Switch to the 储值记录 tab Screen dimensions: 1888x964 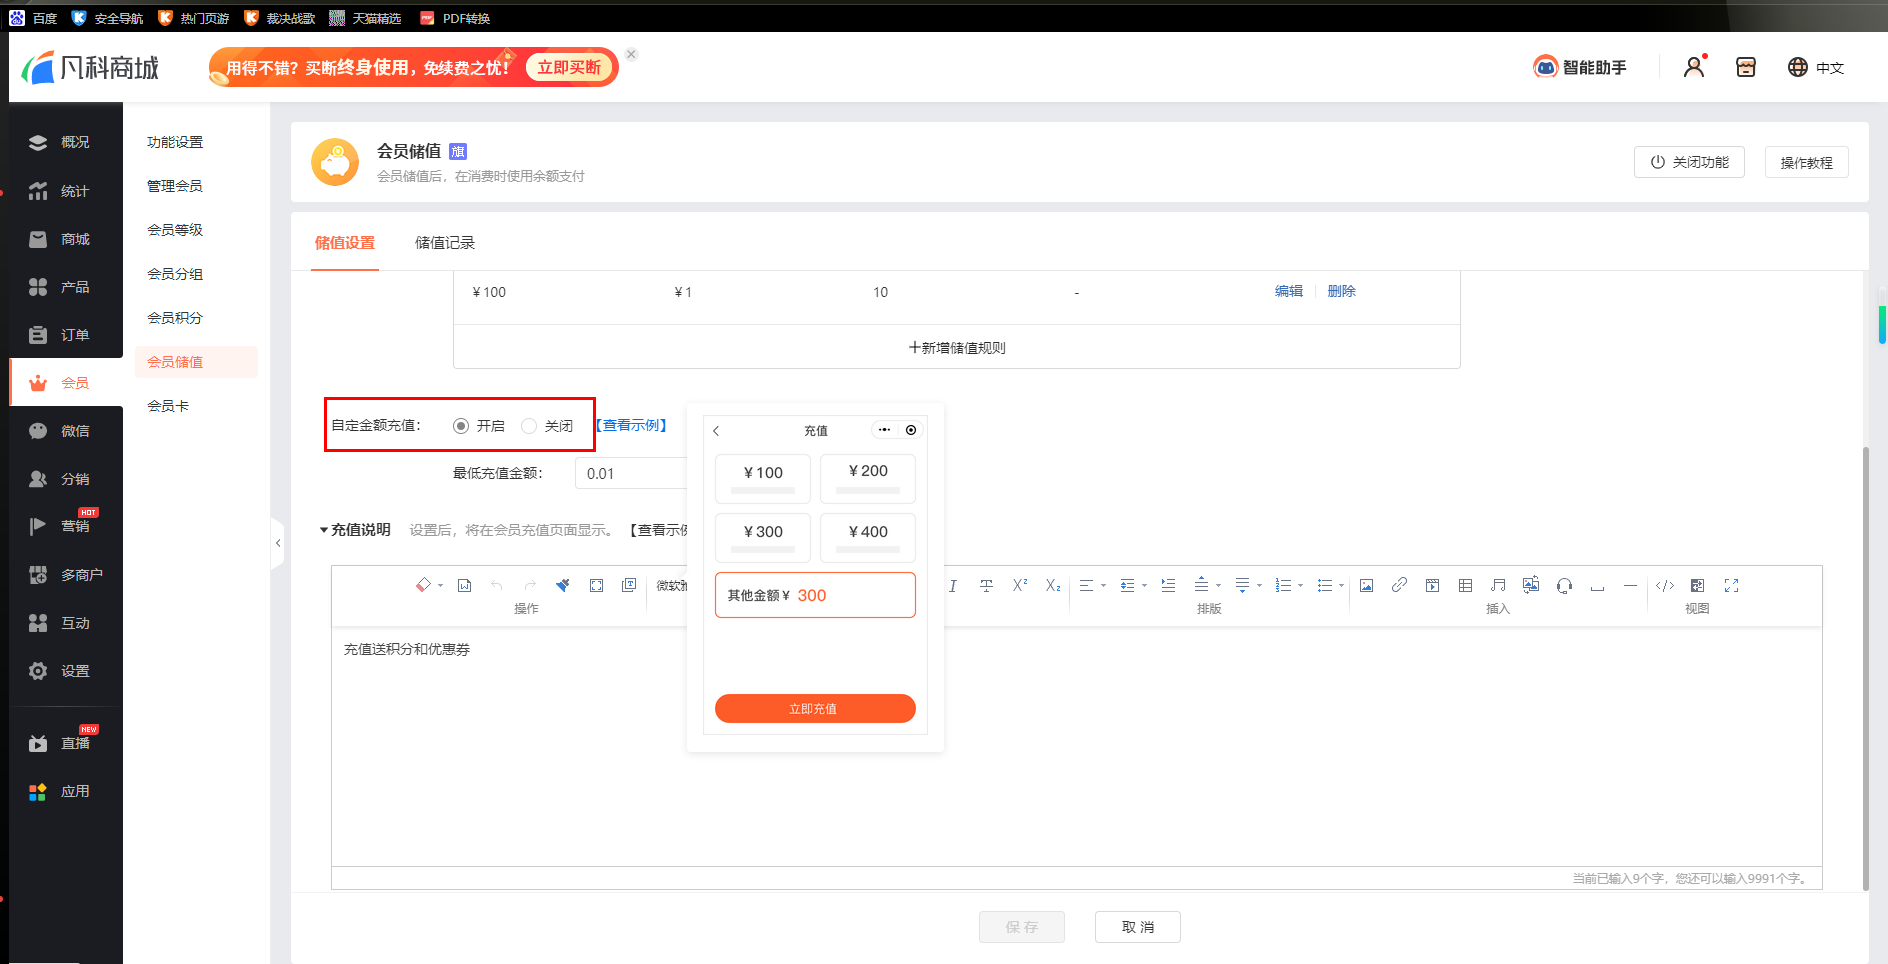(x=444, y=243)
